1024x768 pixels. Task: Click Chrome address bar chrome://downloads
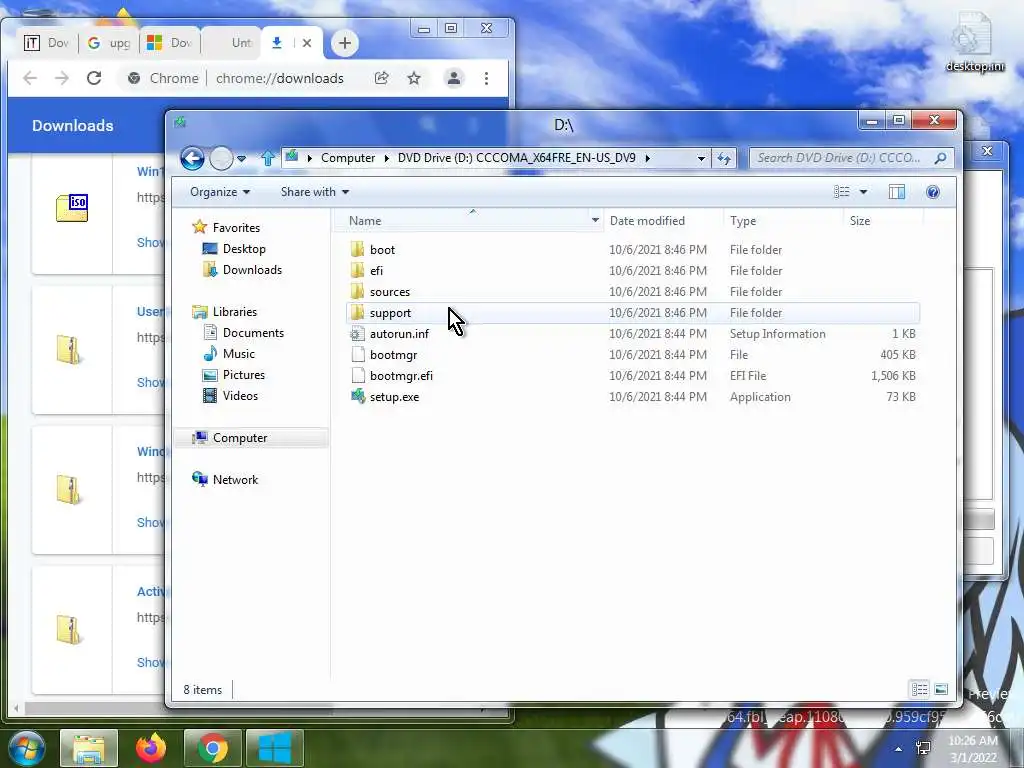pos(280,78)
